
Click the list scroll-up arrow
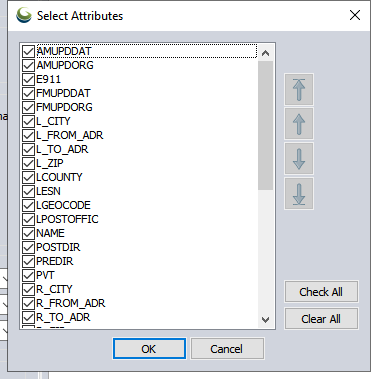coord(266,53)
